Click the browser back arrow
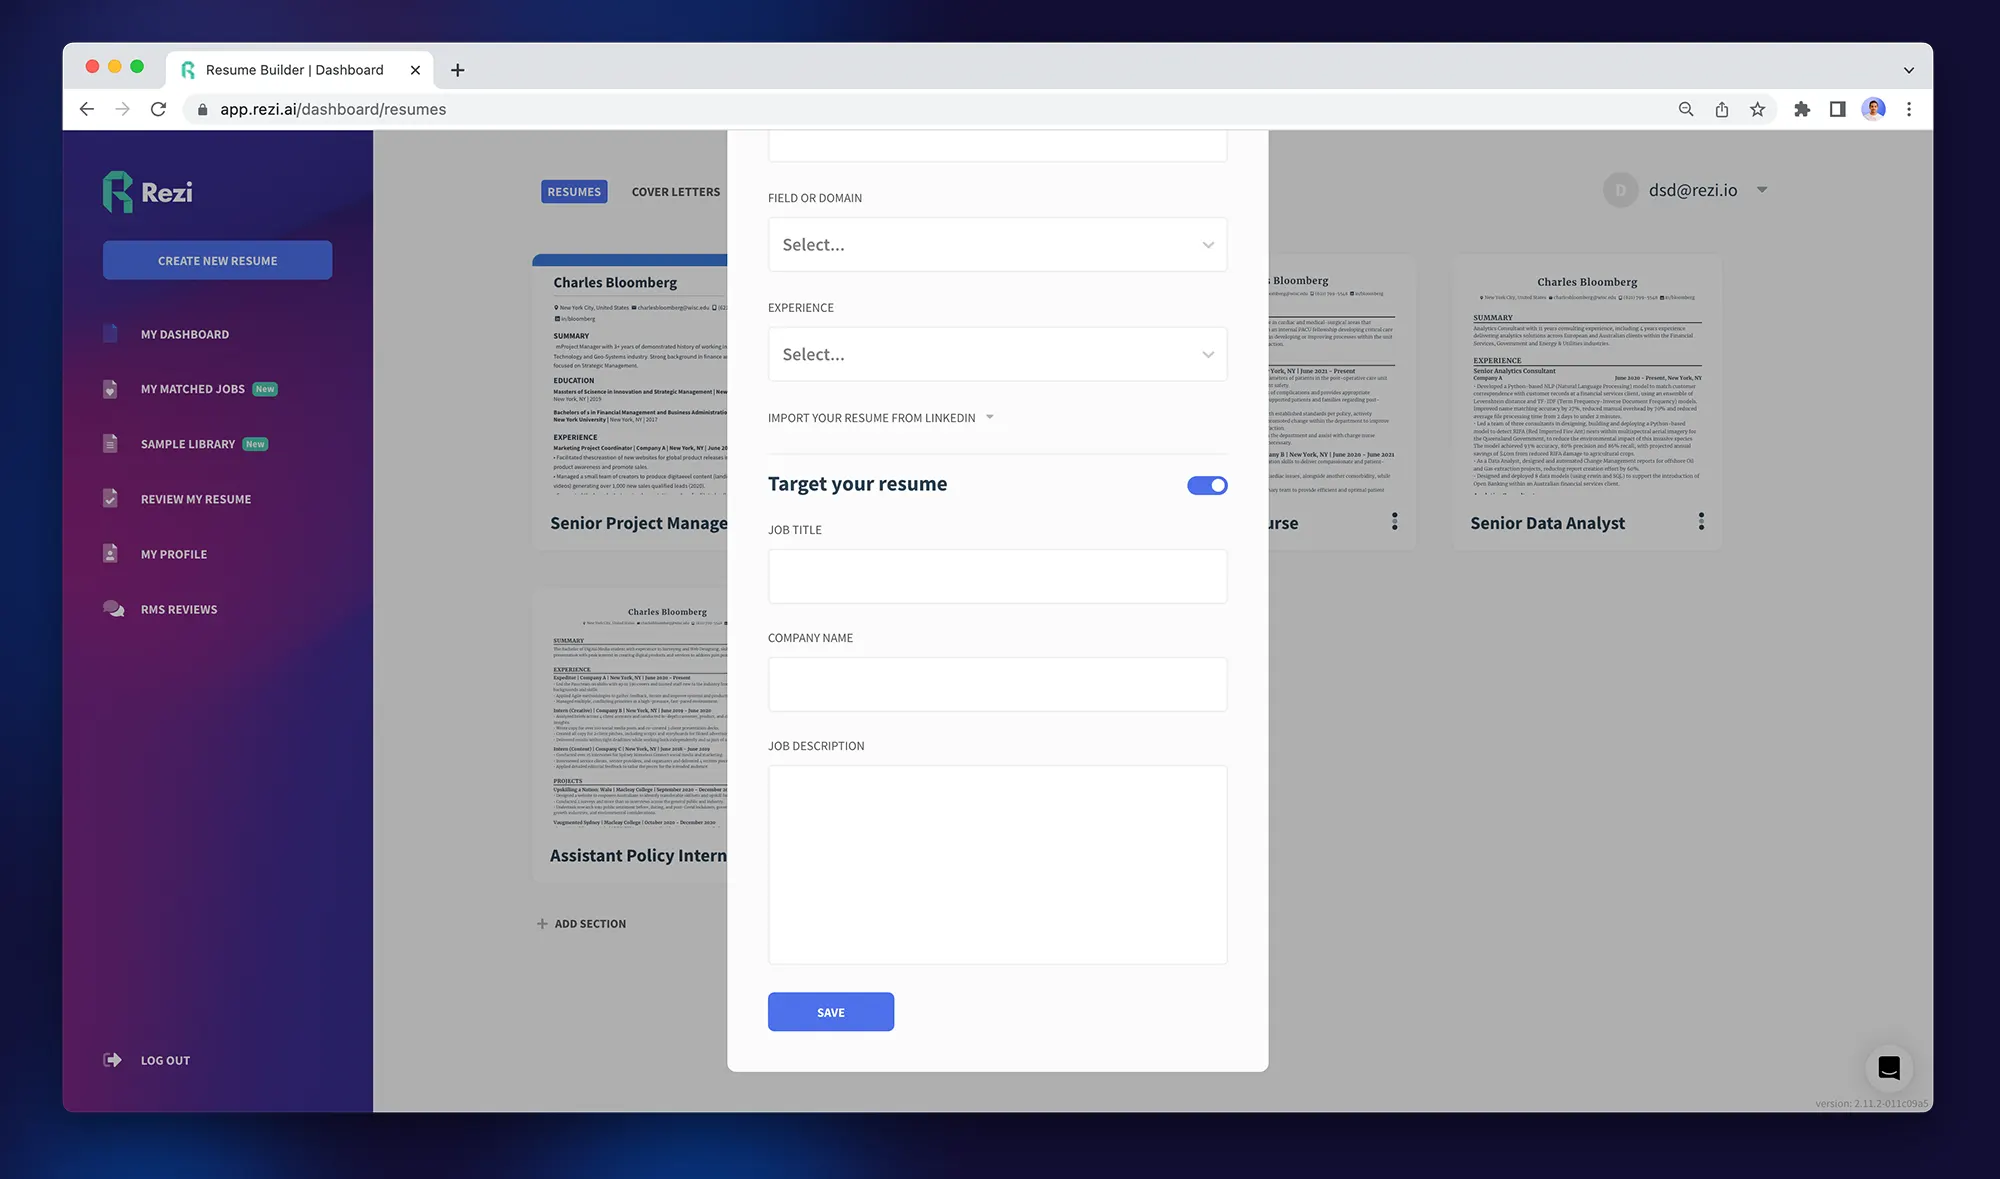Screen dimensions: 2000x1179 coord(87,109)
